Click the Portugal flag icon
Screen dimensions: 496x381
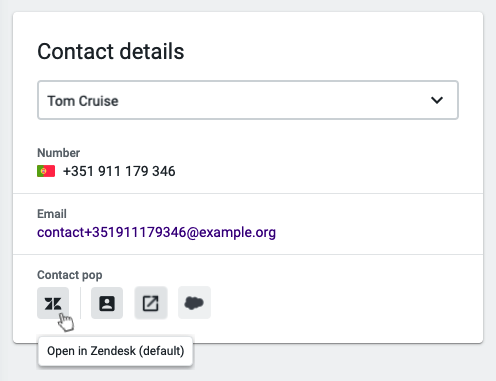[x=46, y=171]
